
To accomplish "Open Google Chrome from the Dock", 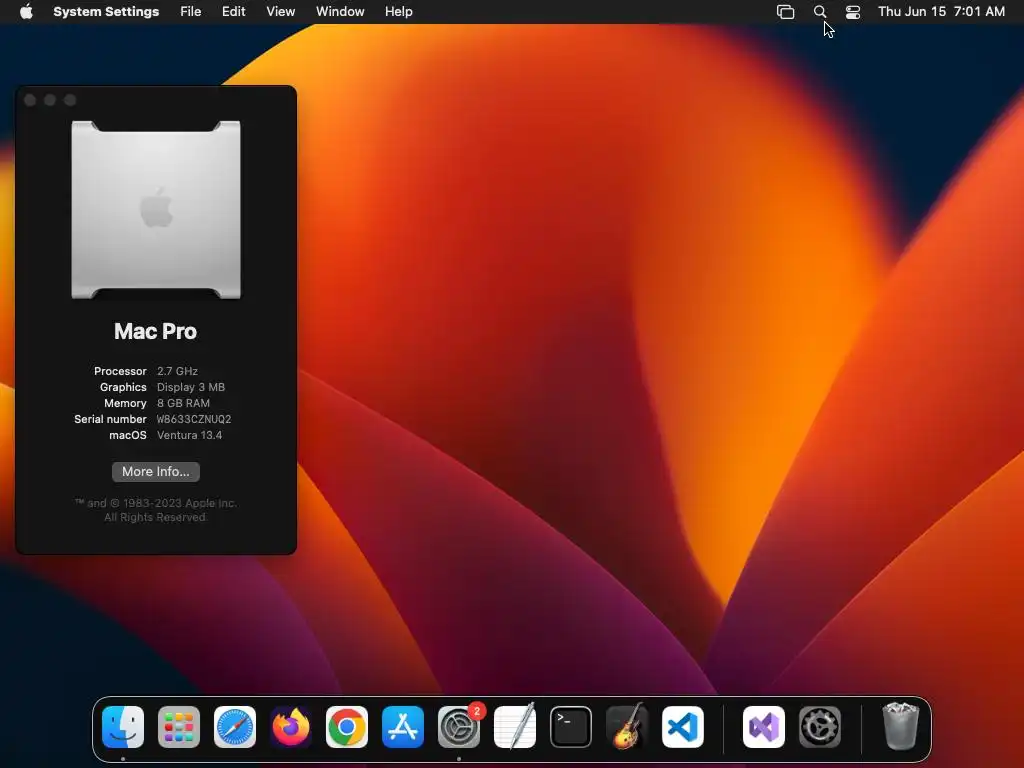I will (347, 726).
